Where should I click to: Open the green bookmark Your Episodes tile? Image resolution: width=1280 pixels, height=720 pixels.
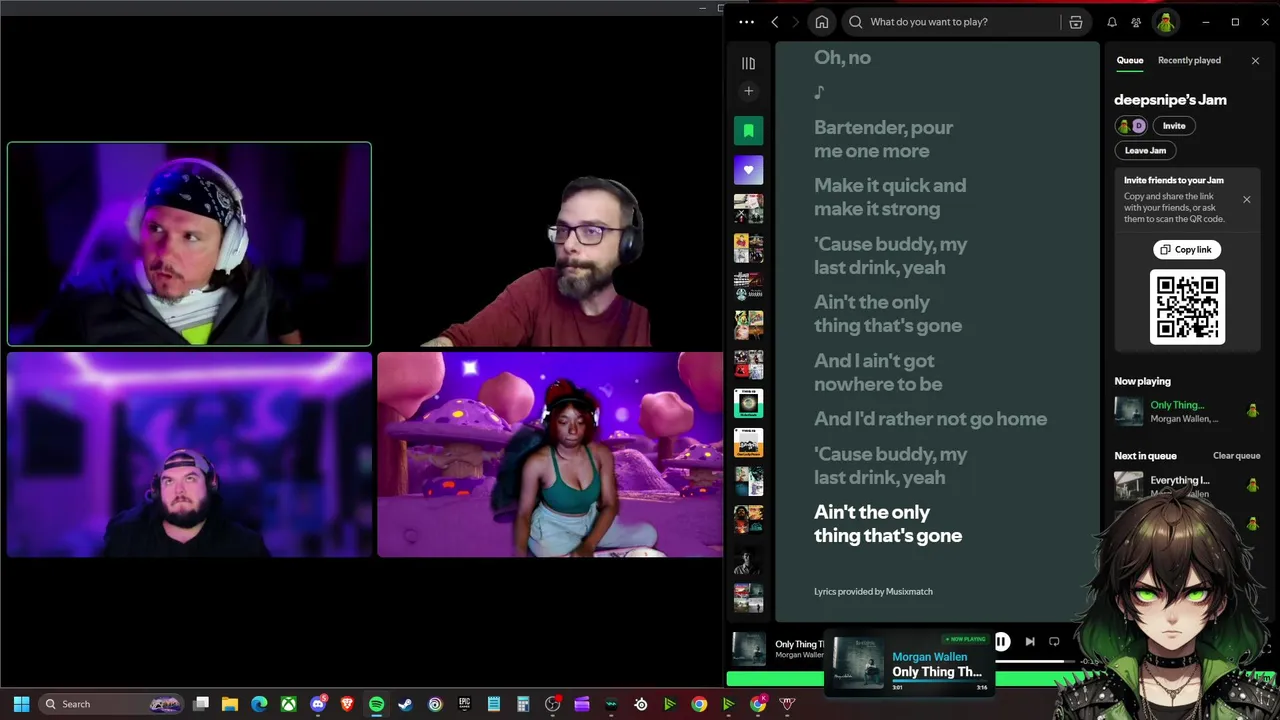point(748,131)
